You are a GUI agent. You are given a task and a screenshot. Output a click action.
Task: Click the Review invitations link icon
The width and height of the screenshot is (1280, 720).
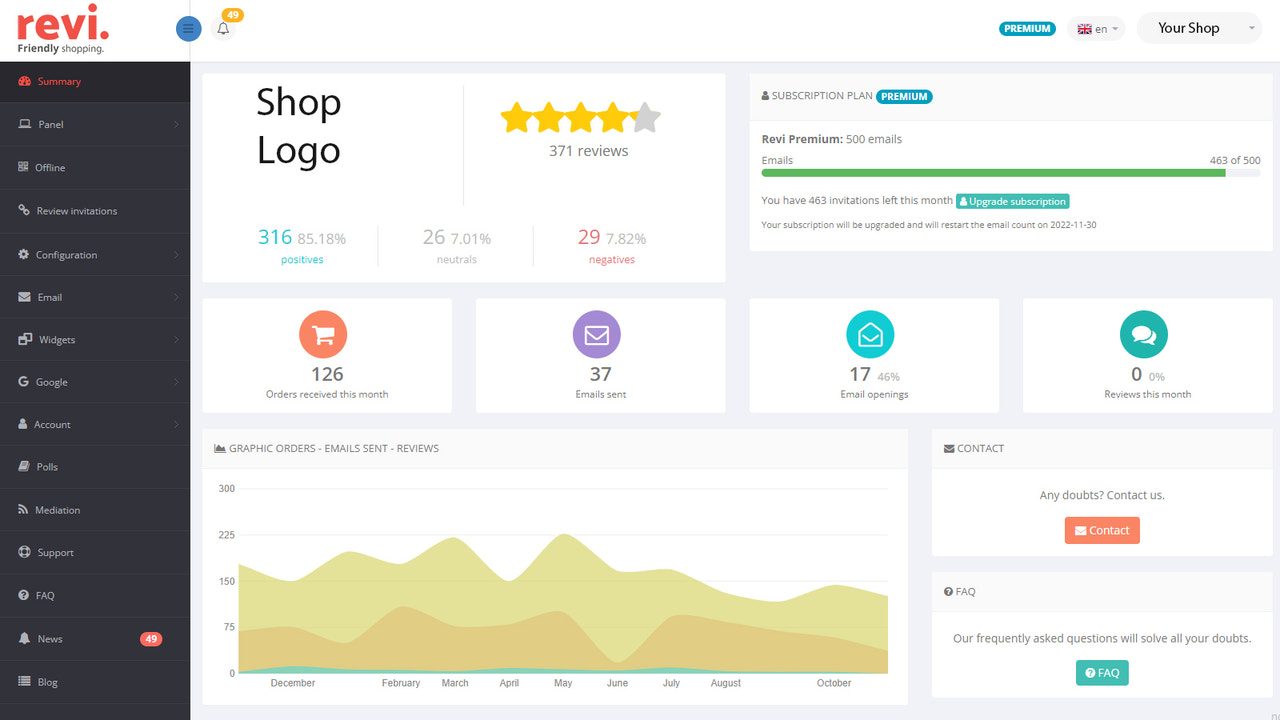pyautogui.click(x=24, y=210)
